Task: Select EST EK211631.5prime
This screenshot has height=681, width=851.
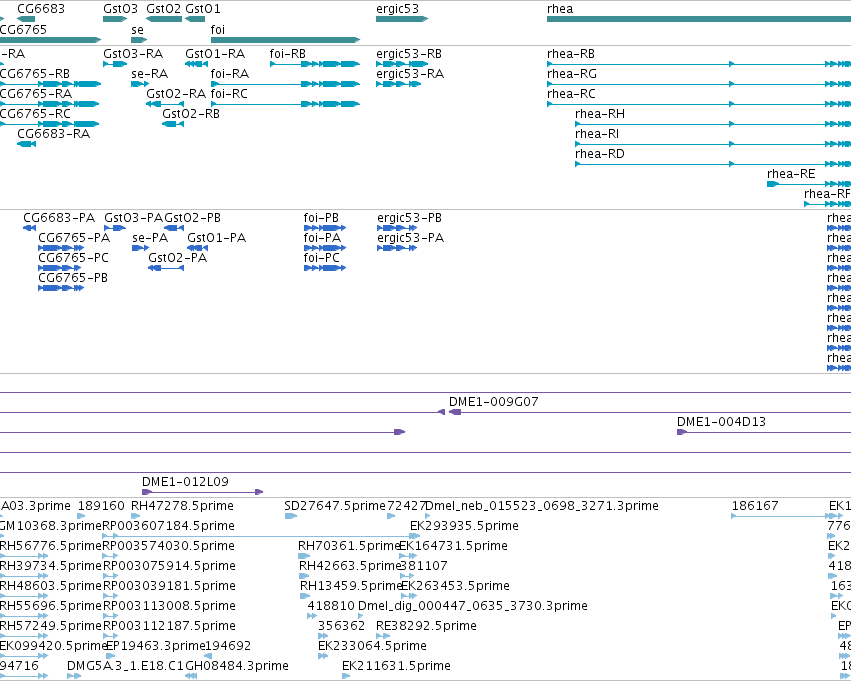Action: pyautogui.click(x=346, y=676)
